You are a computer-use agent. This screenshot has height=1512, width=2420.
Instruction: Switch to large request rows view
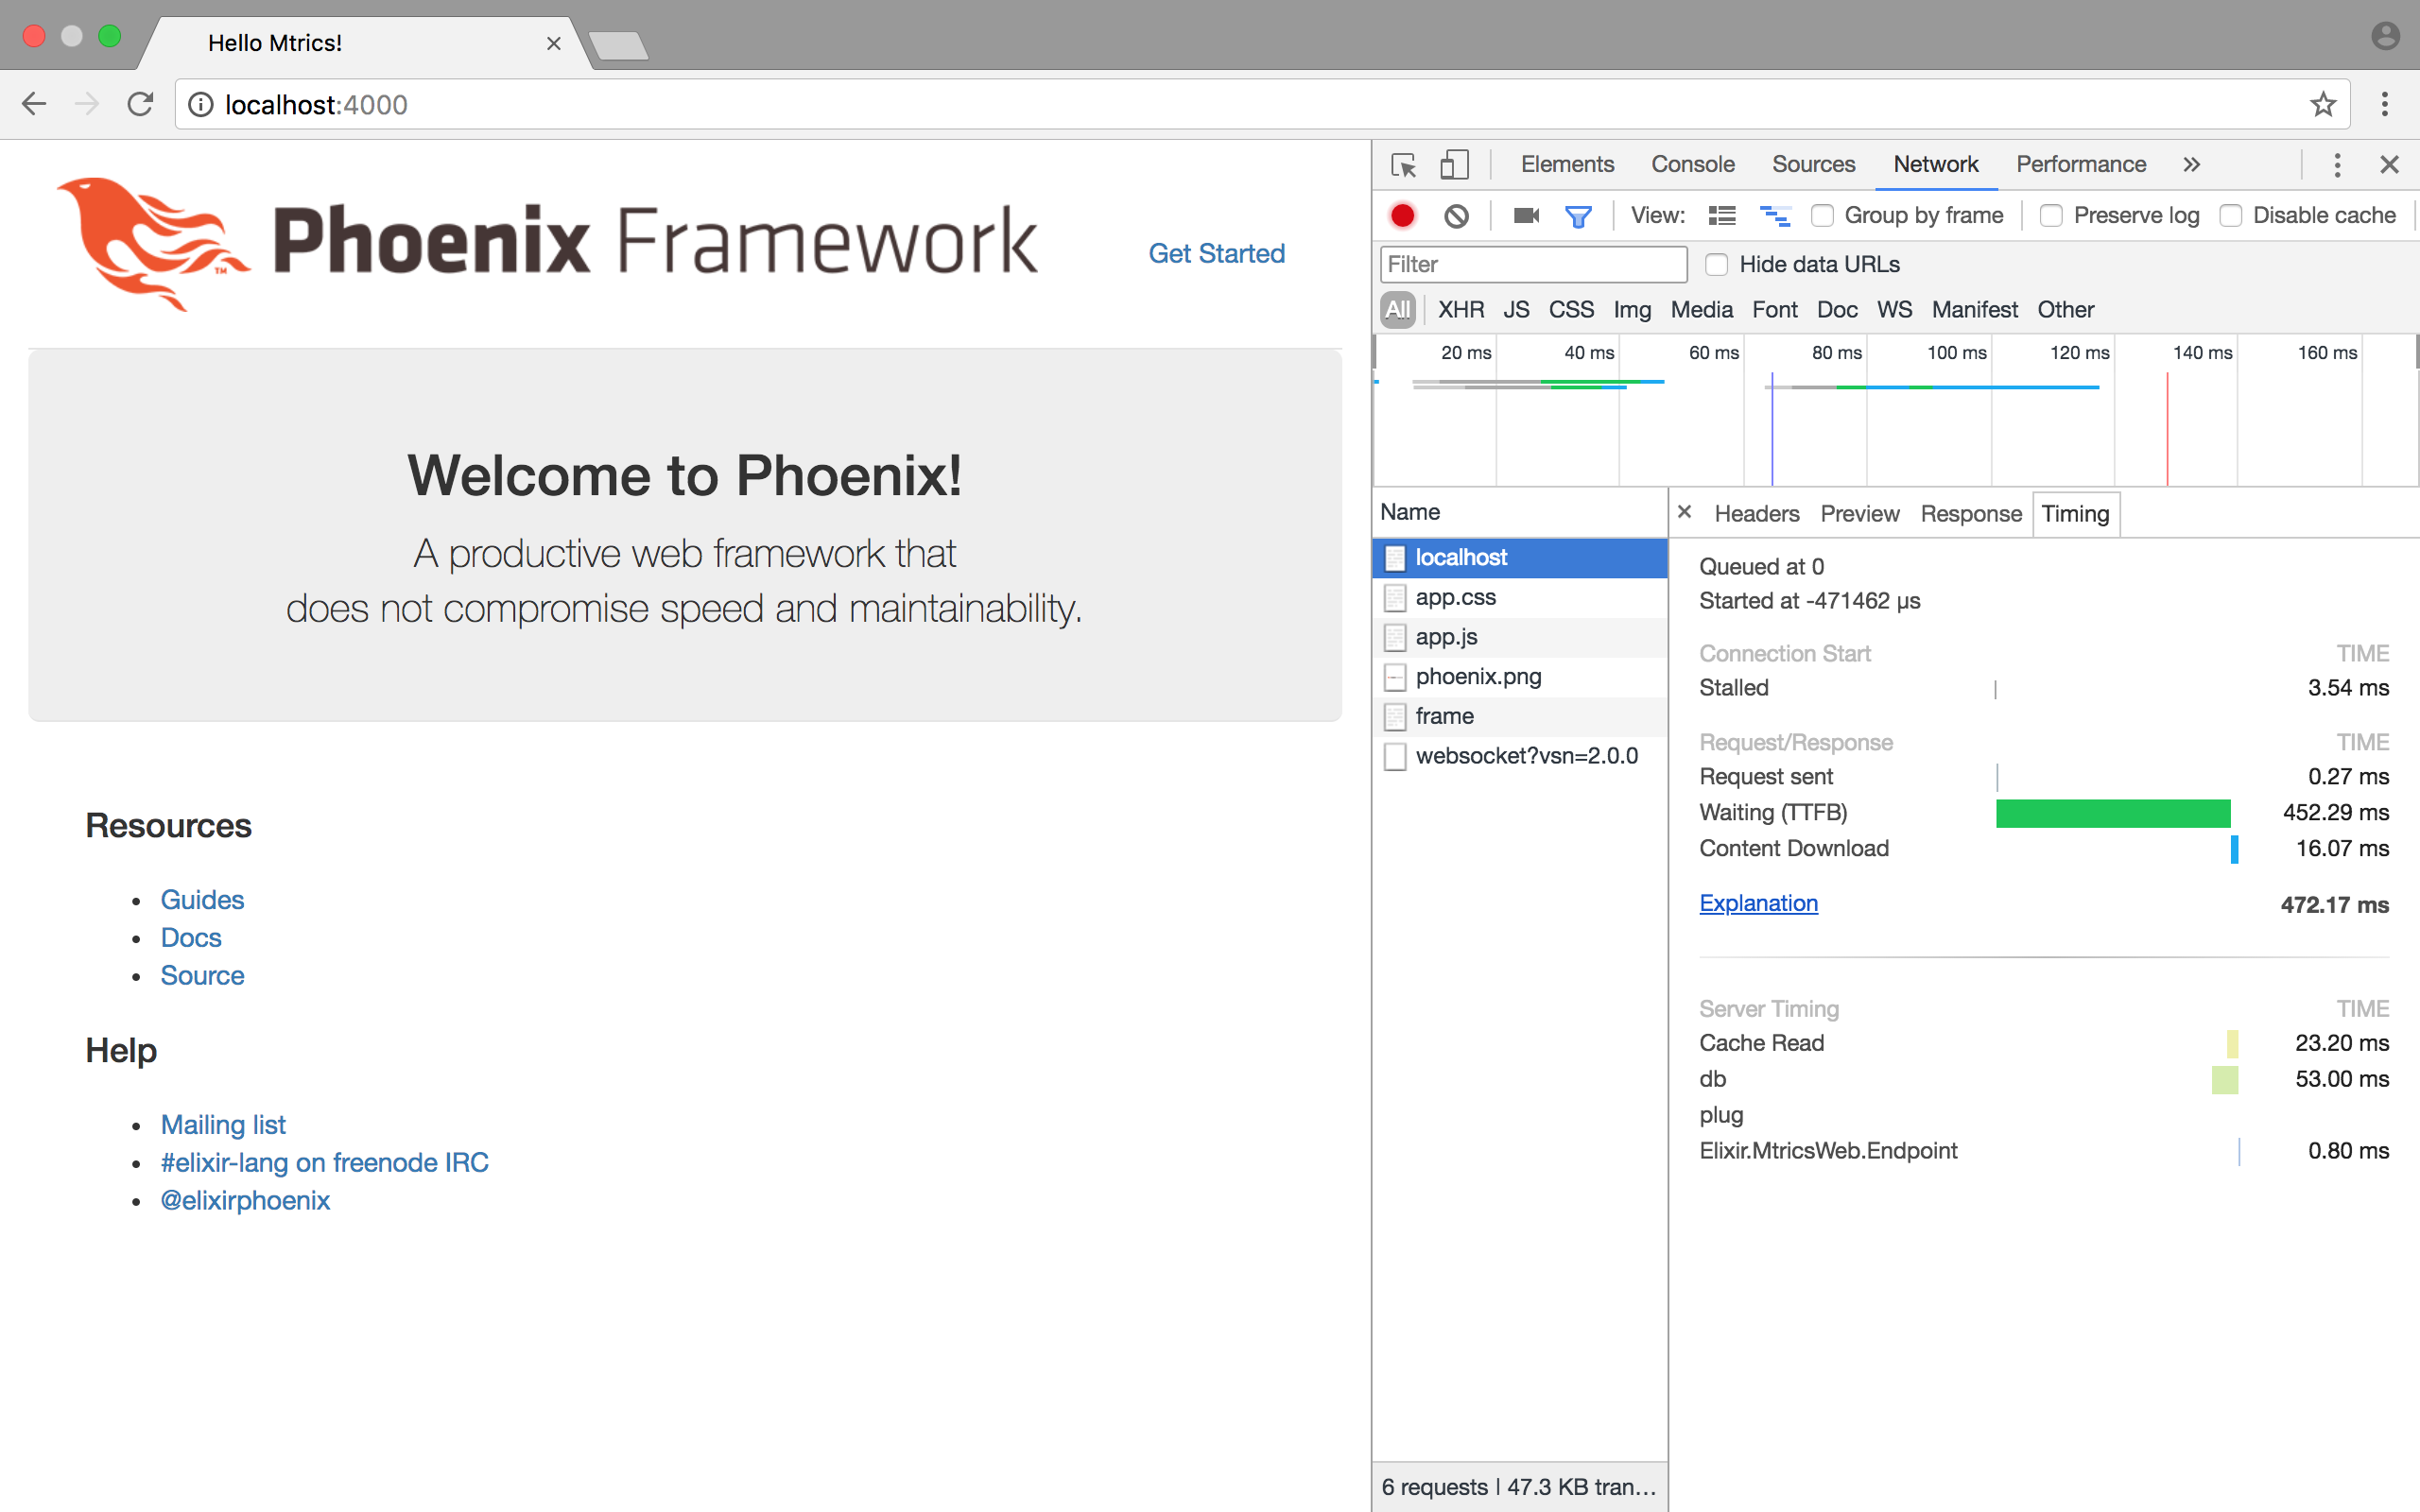[1722, 216]
